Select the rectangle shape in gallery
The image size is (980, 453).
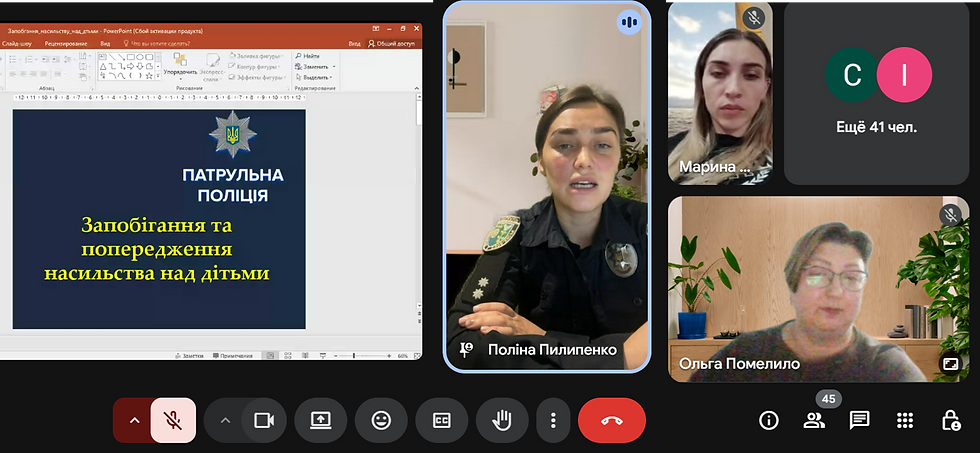pyautogui.click(x=131, y=57)
